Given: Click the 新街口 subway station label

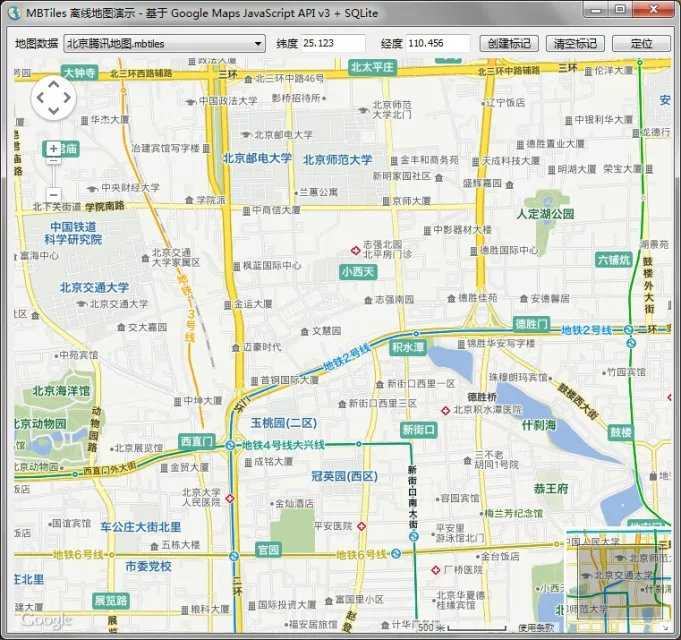Looking at the screenshot, I should [x=418, y=429].
